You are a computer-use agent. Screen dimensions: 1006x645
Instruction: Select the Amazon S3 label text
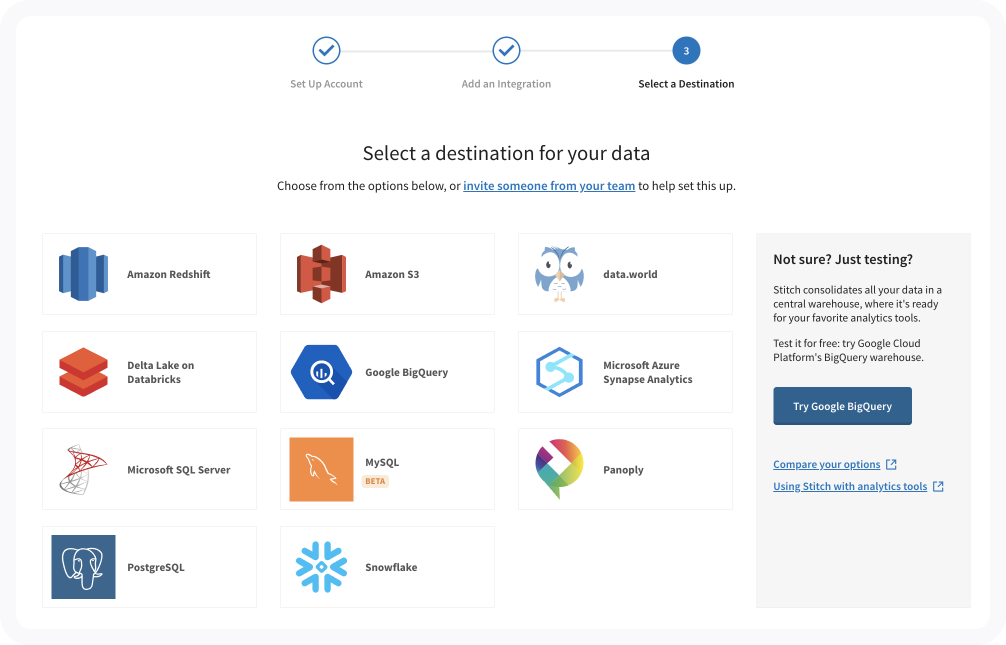point(392,274)
